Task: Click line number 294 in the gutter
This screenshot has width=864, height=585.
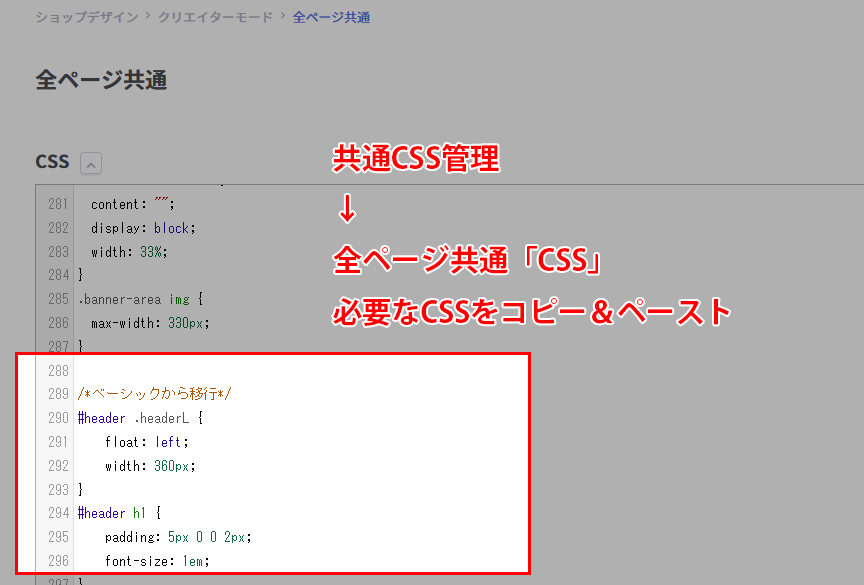Action: pyautogui.click(x=58, y=513)
